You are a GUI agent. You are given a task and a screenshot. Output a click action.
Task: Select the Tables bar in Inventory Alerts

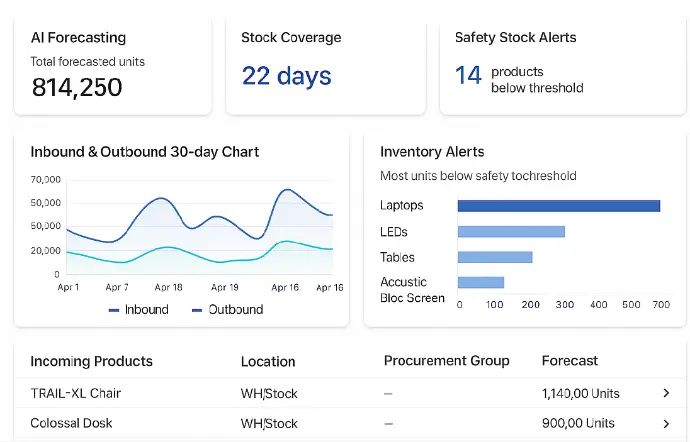tap(494, 257)
